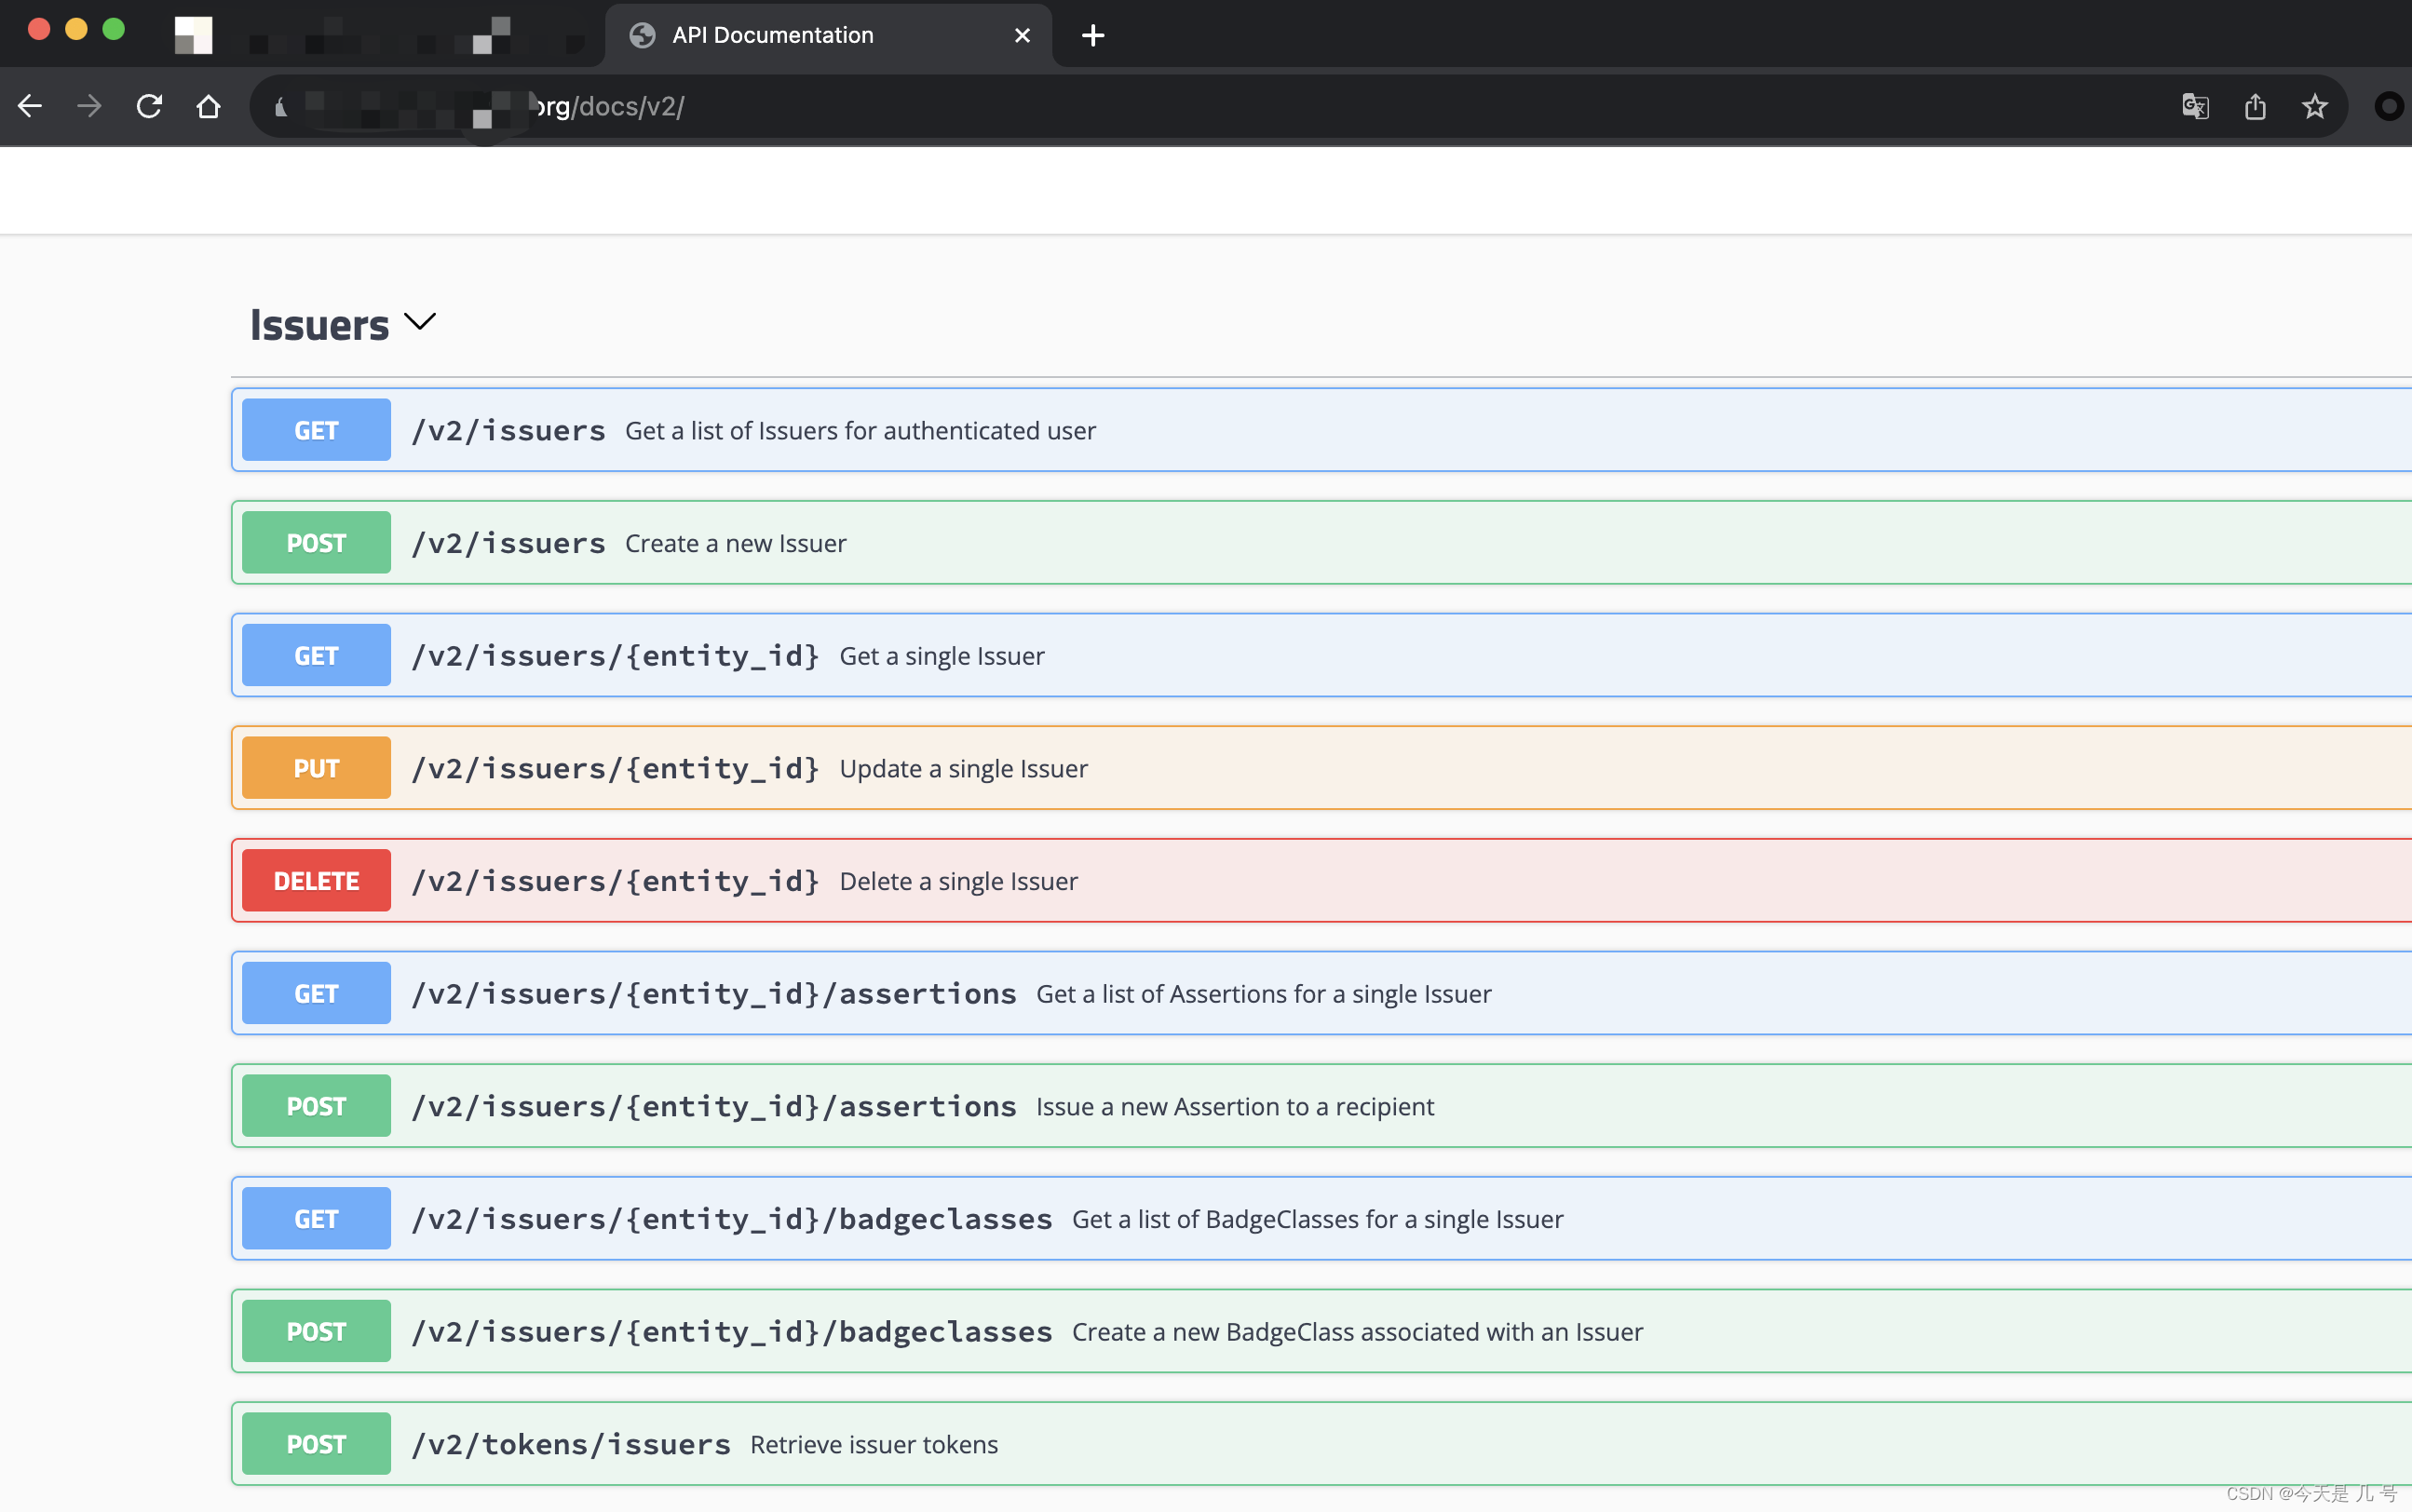2412x1512 pixels.
Task: Click the browser forward arrow
Action: [x=89, y=106]
